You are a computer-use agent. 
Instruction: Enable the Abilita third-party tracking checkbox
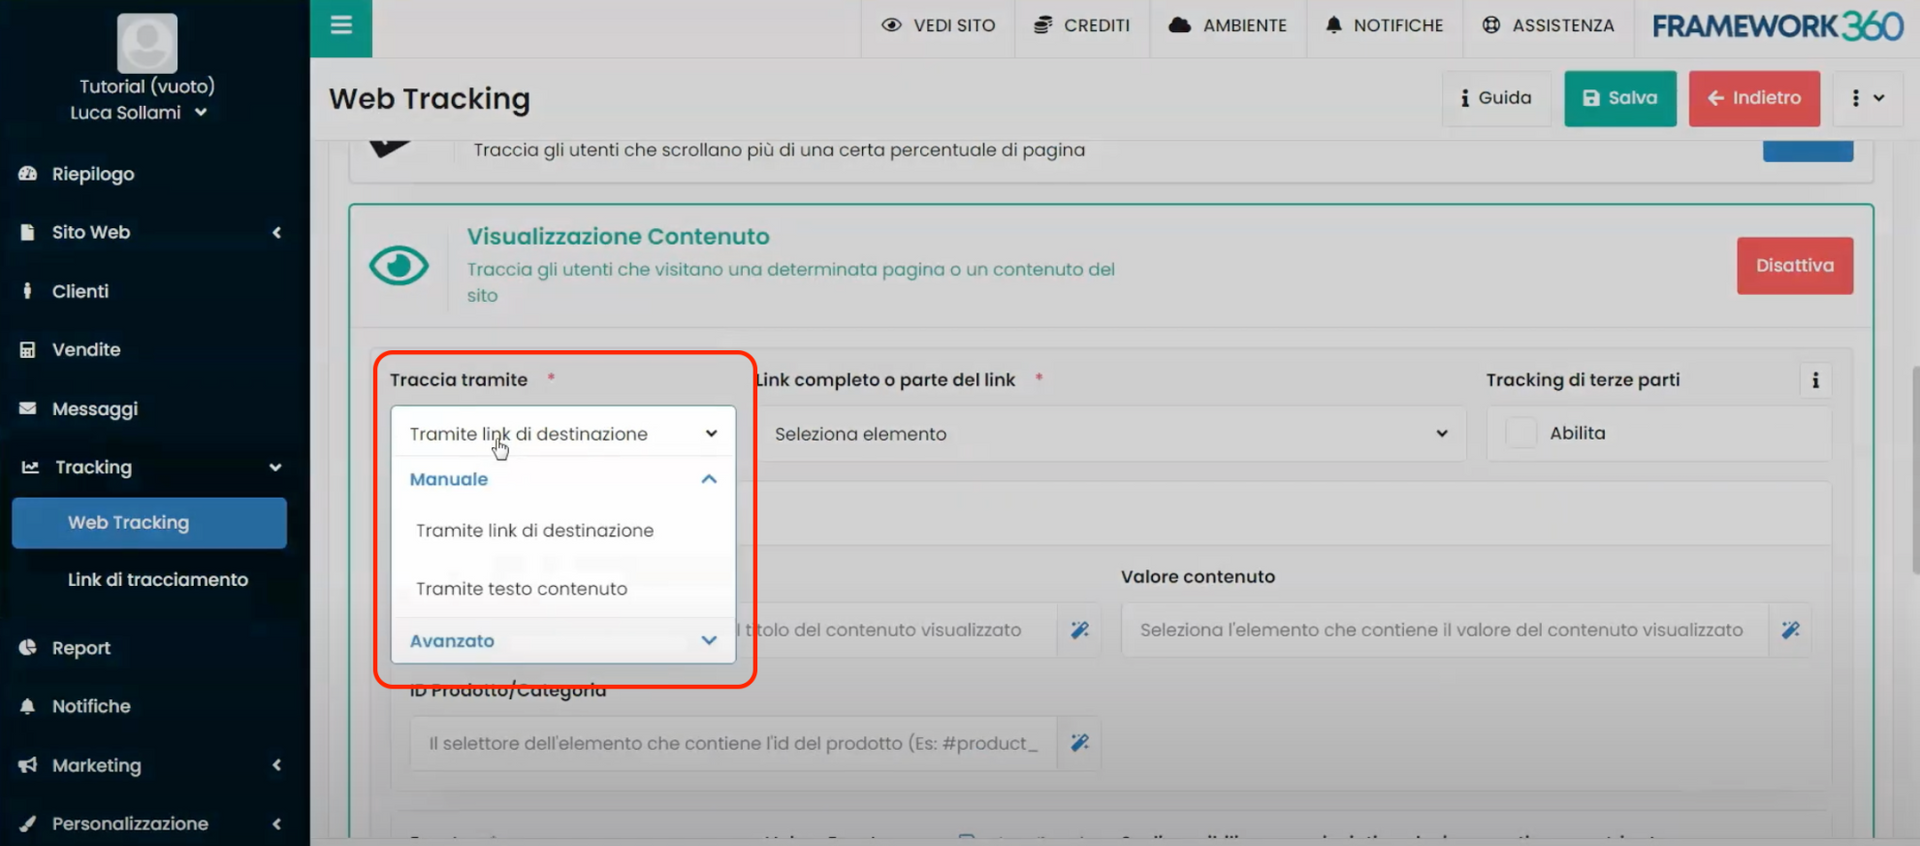[x=1521, y=433]
